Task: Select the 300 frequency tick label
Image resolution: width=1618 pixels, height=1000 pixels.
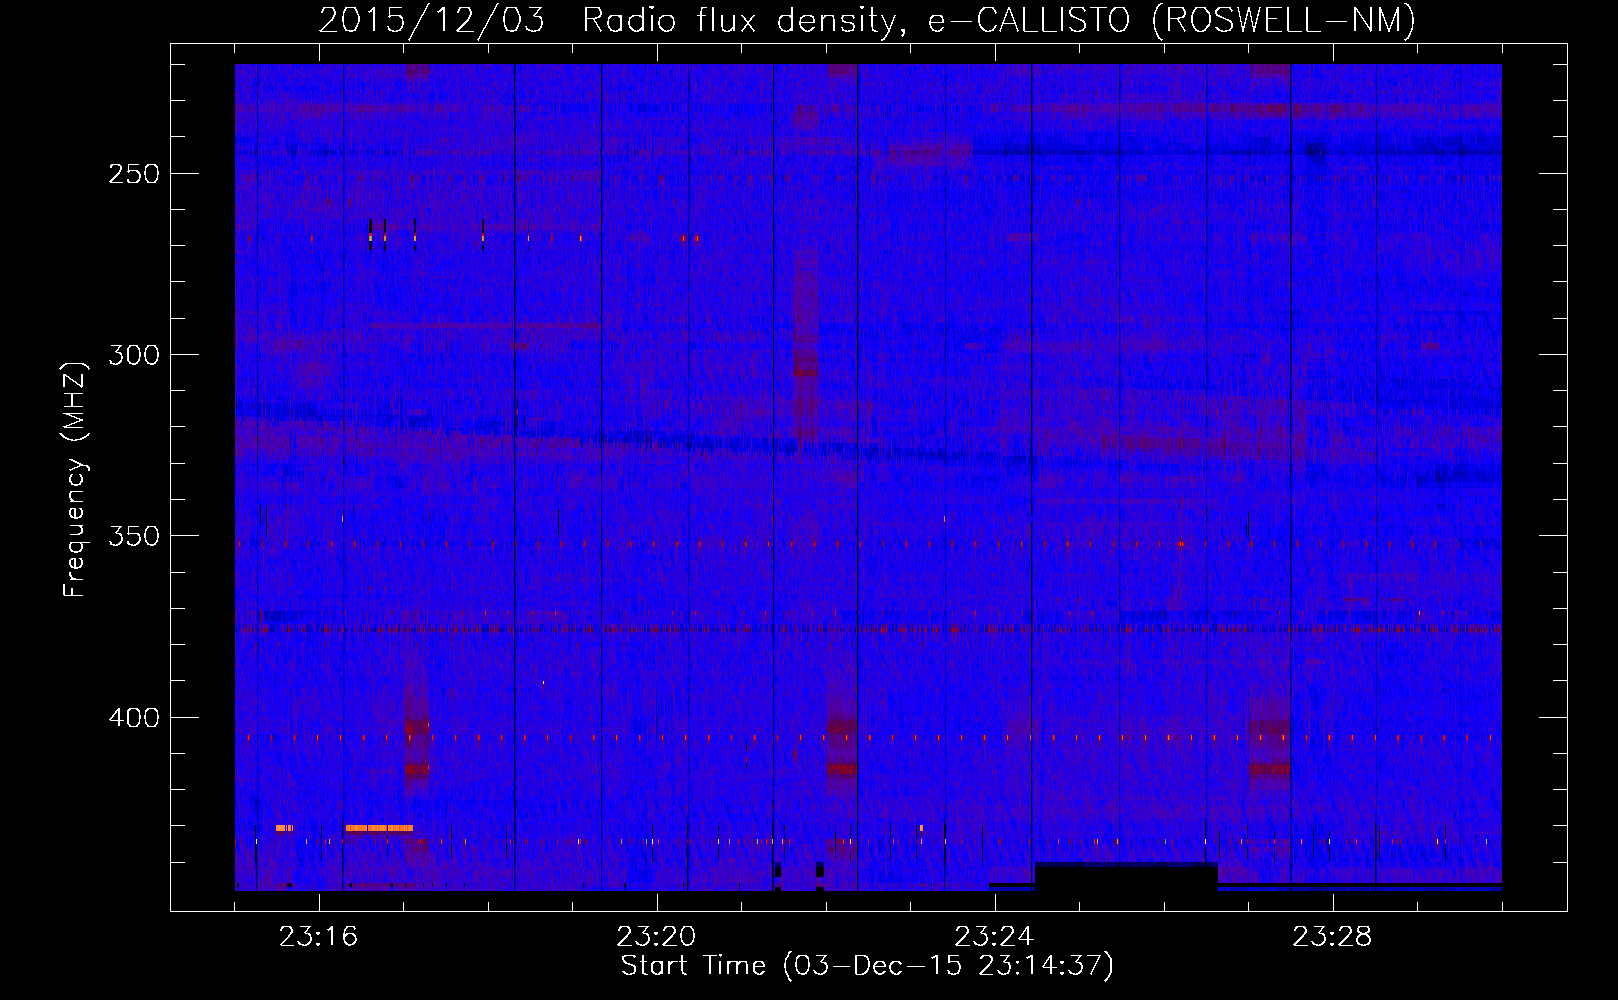Action: tap(134, 355)
